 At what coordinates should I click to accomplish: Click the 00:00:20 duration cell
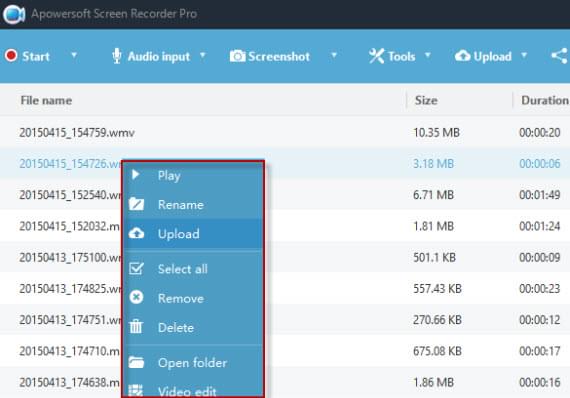539,132
